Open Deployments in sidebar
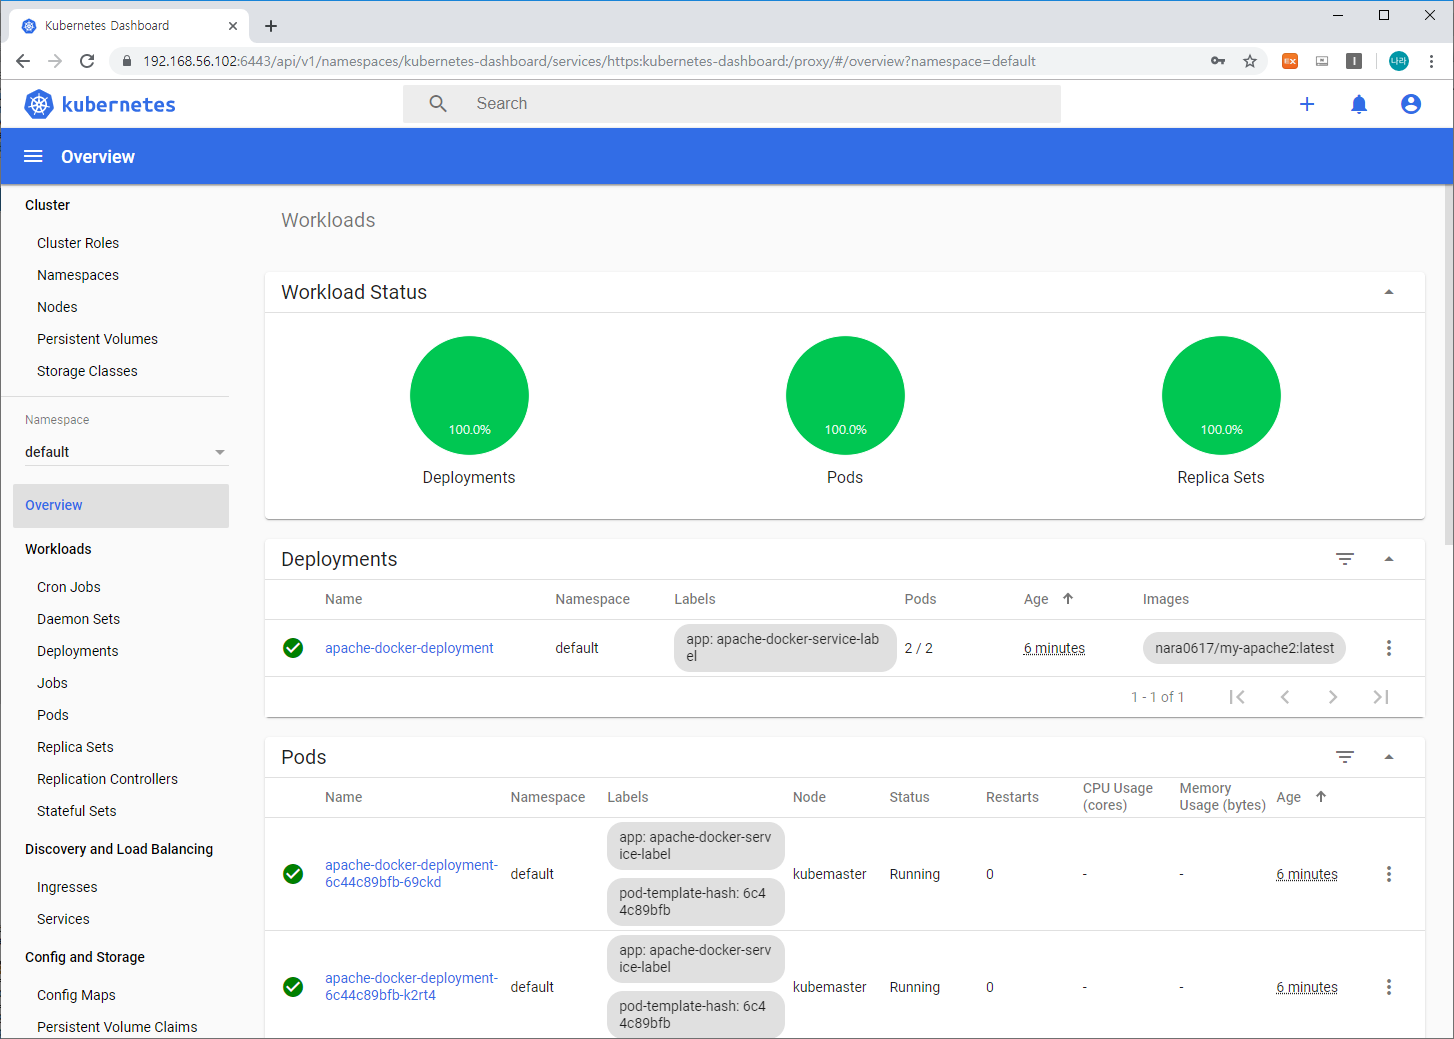This screenshot has width=1454, height=1039. click(x=78, y=651)
